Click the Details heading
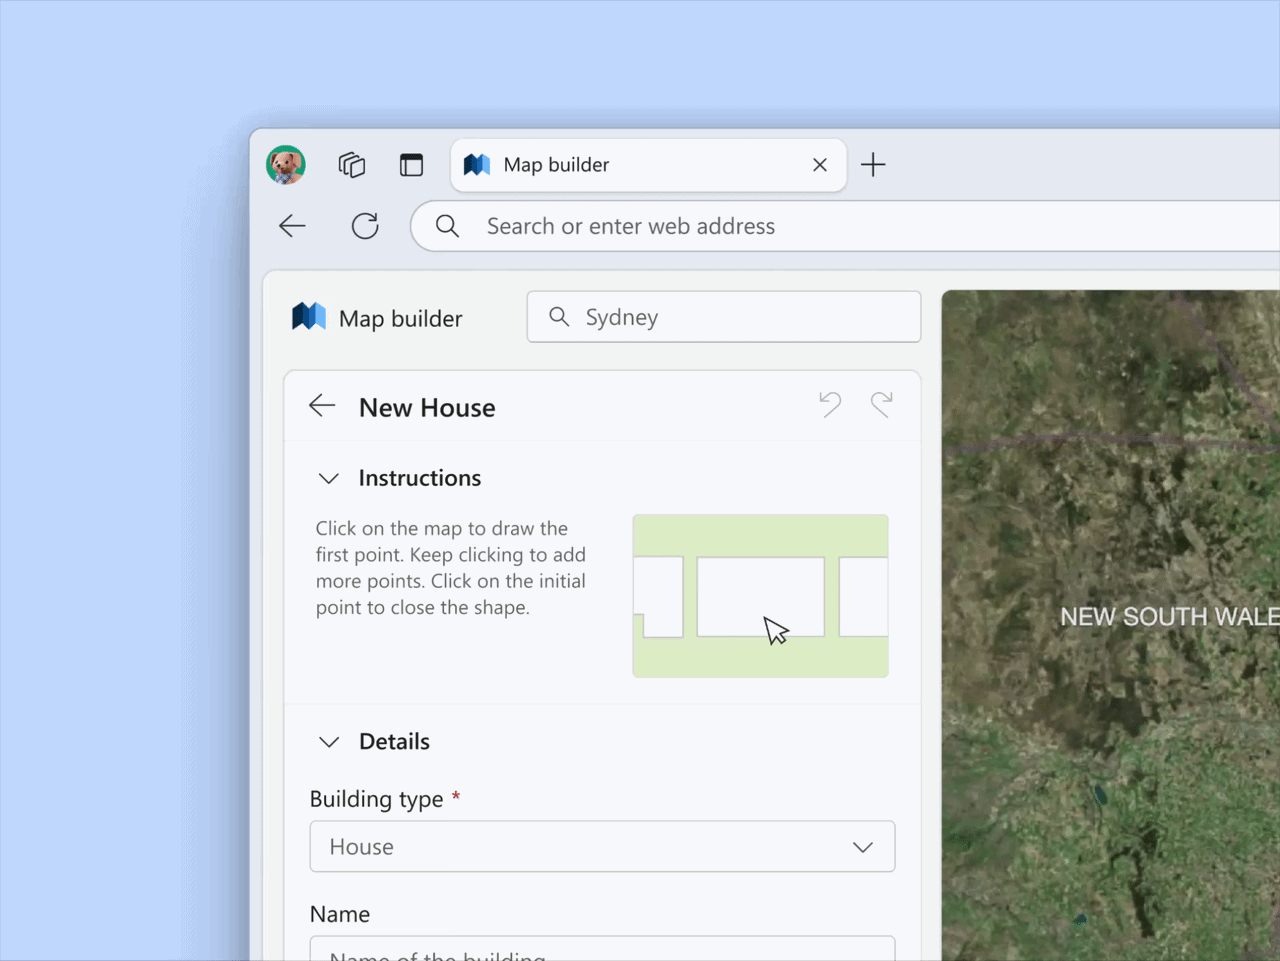The width and height of the screenshot is (1280, 961). click(x=394, y=742)
